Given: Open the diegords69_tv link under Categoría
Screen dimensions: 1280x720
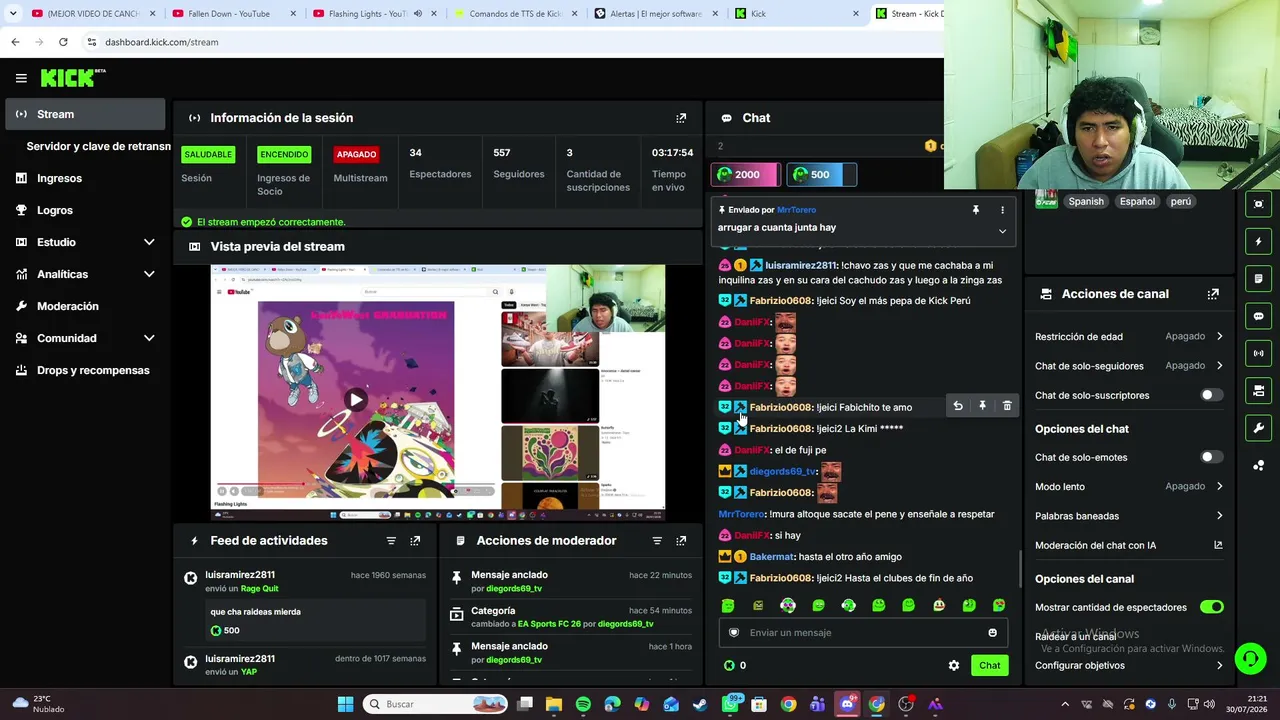Looking at the screenshot, I should 625,624.
